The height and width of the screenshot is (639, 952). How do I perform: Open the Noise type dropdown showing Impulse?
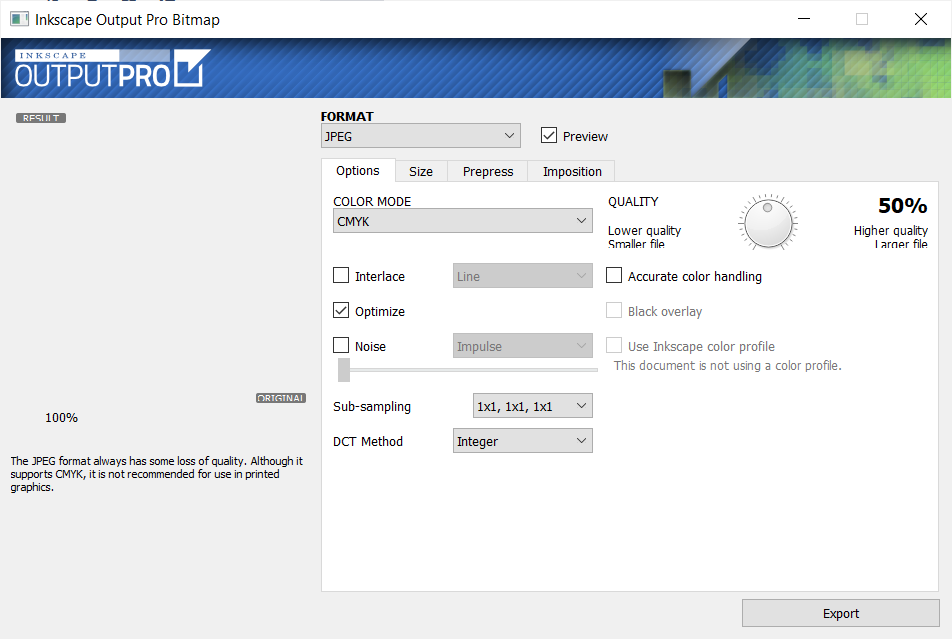pyautogui.click(x=523, y=346)
